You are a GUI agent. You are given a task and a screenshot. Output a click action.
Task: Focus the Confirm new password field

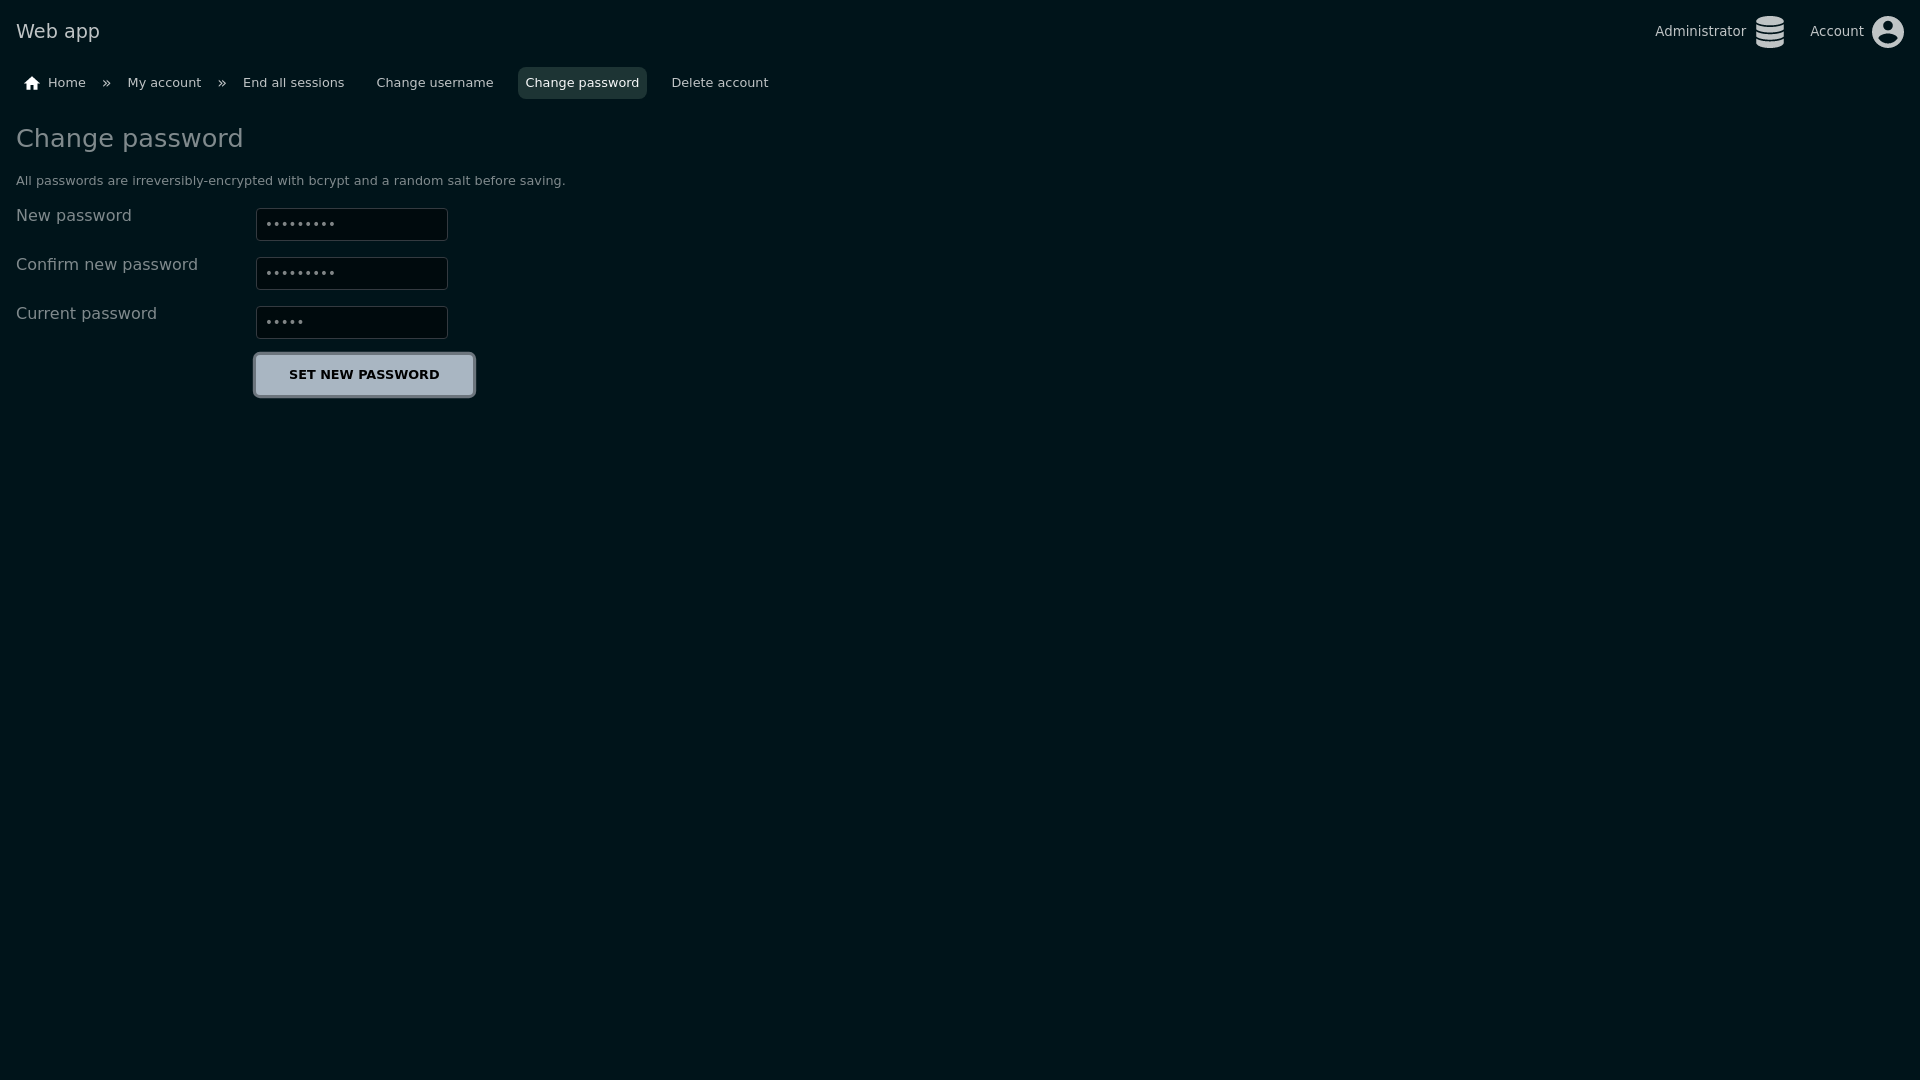pyautogui.click(x=351, y=273)
